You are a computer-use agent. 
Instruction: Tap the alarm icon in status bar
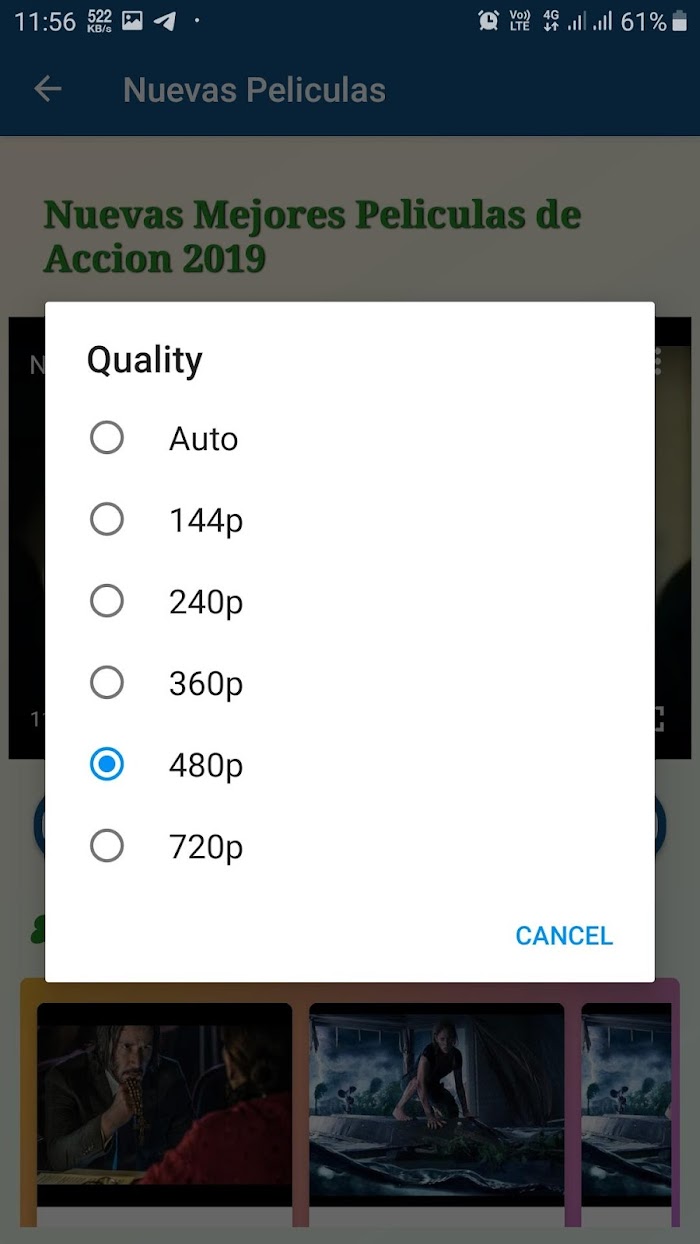point(488,20)
